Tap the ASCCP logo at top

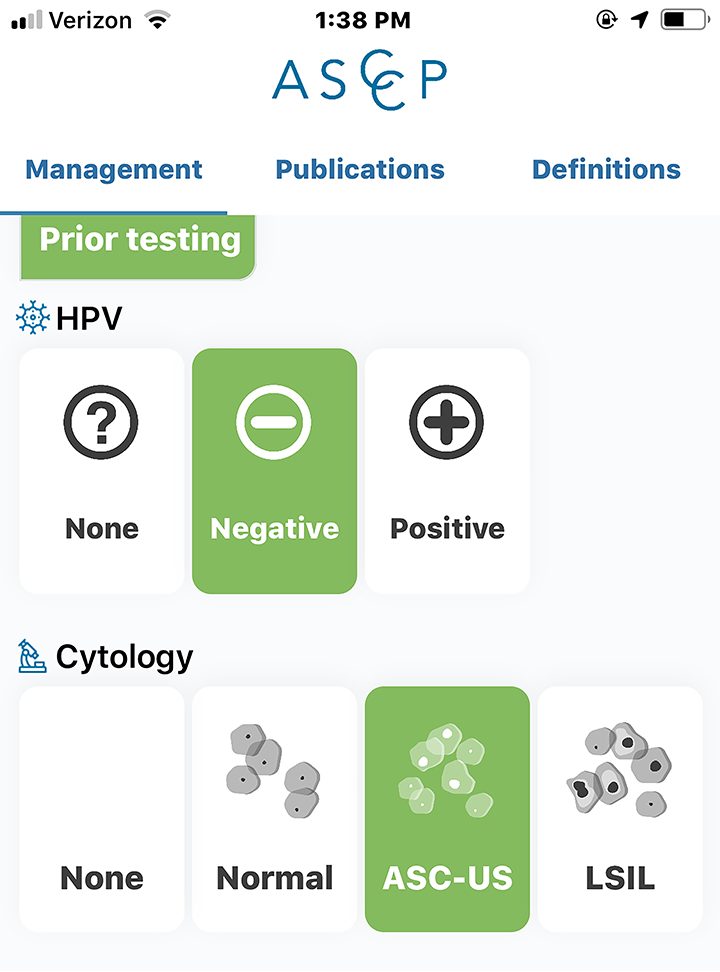tap(360, 80)
